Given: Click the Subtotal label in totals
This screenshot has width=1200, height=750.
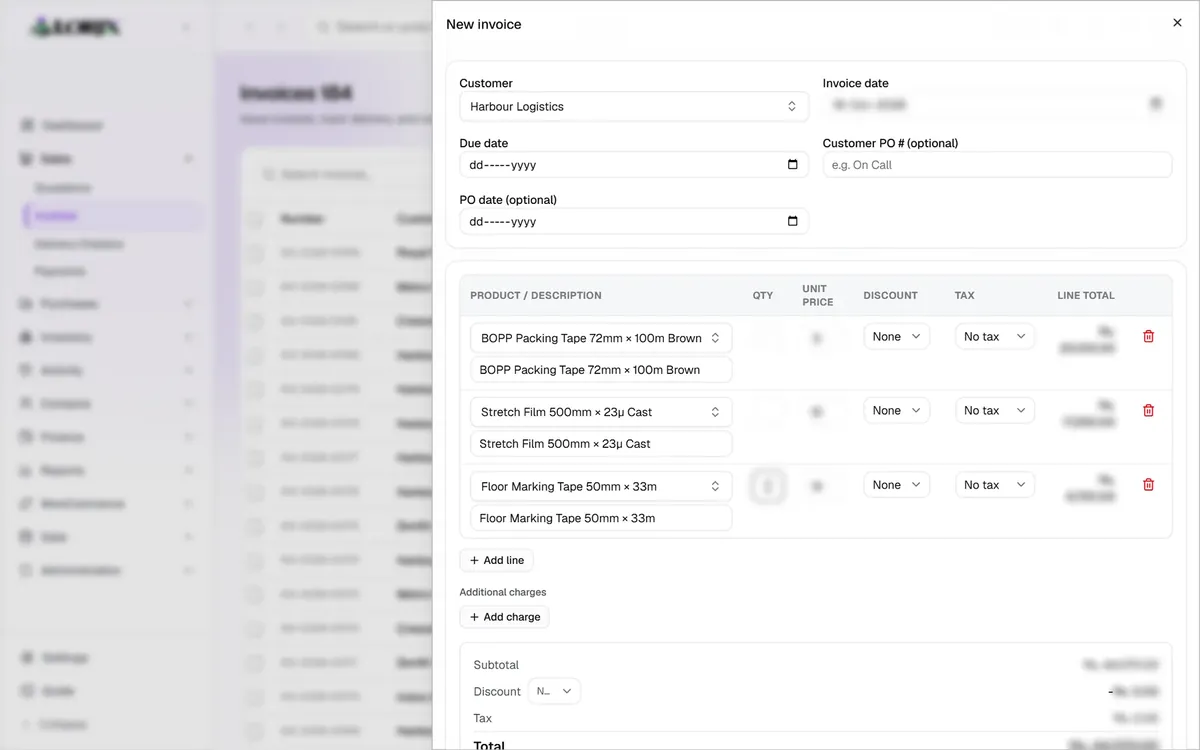Looking at the screenshot, I should tap(496, 665).
